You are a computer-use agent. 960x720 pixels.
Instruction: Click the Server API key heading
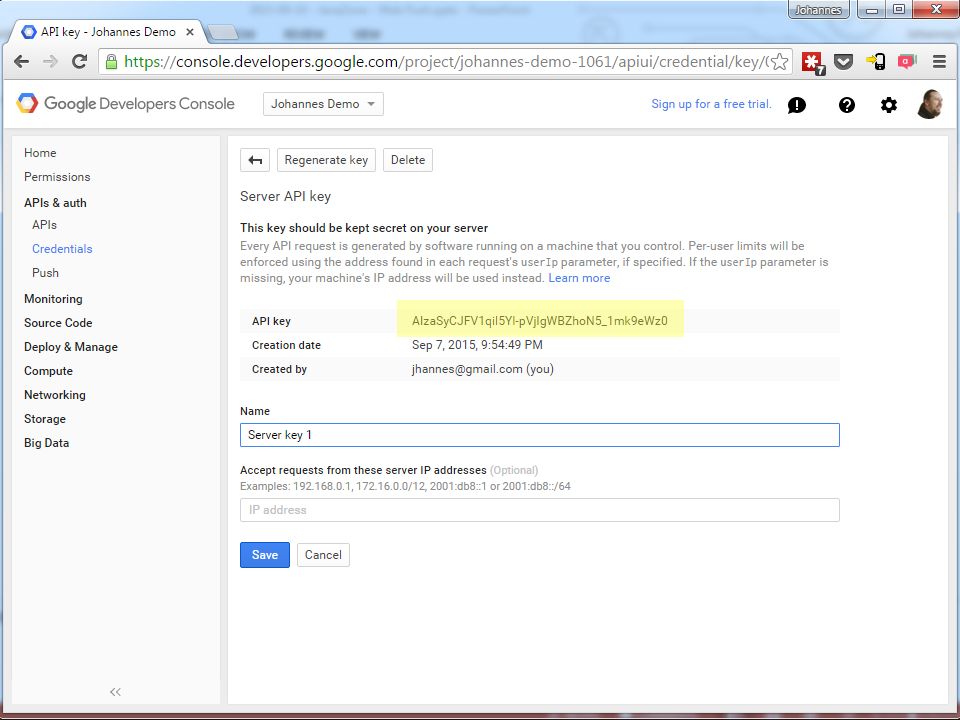(285, 197)
